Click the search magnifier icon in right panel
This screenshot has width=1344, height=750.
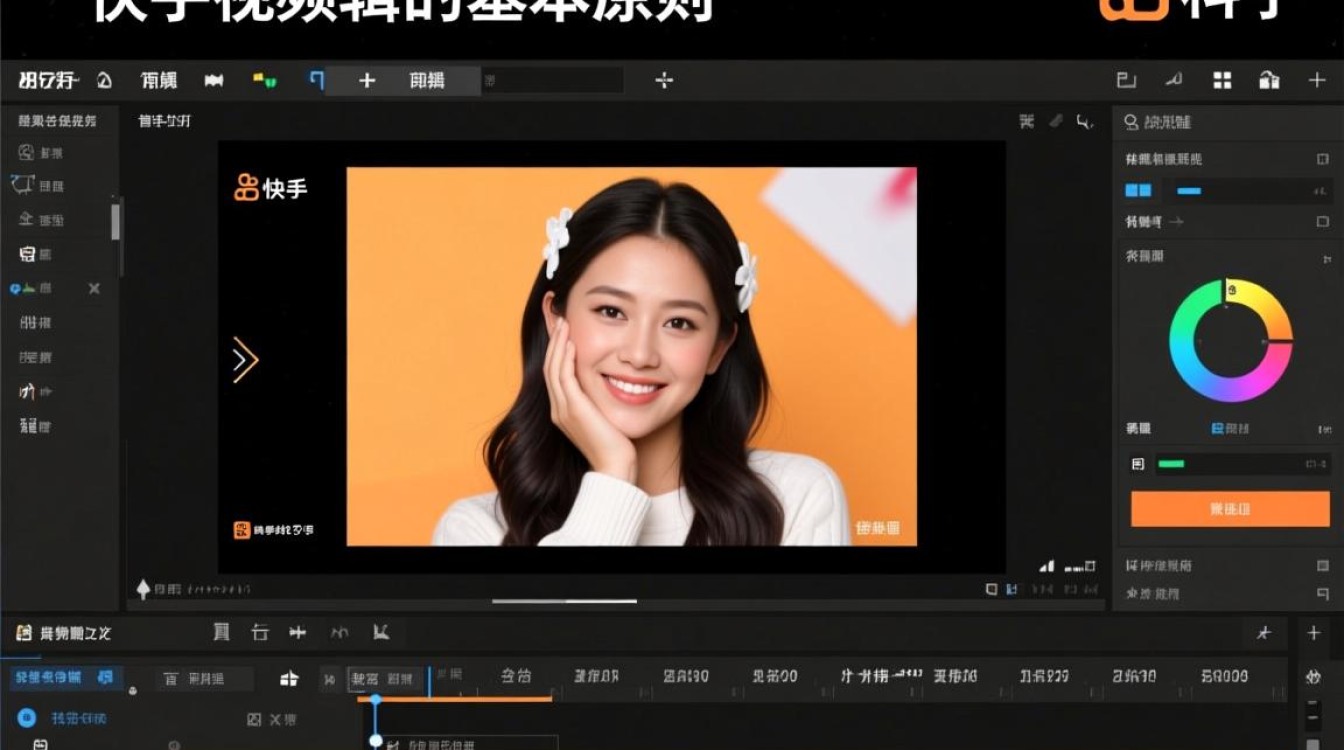[1131, 122]
